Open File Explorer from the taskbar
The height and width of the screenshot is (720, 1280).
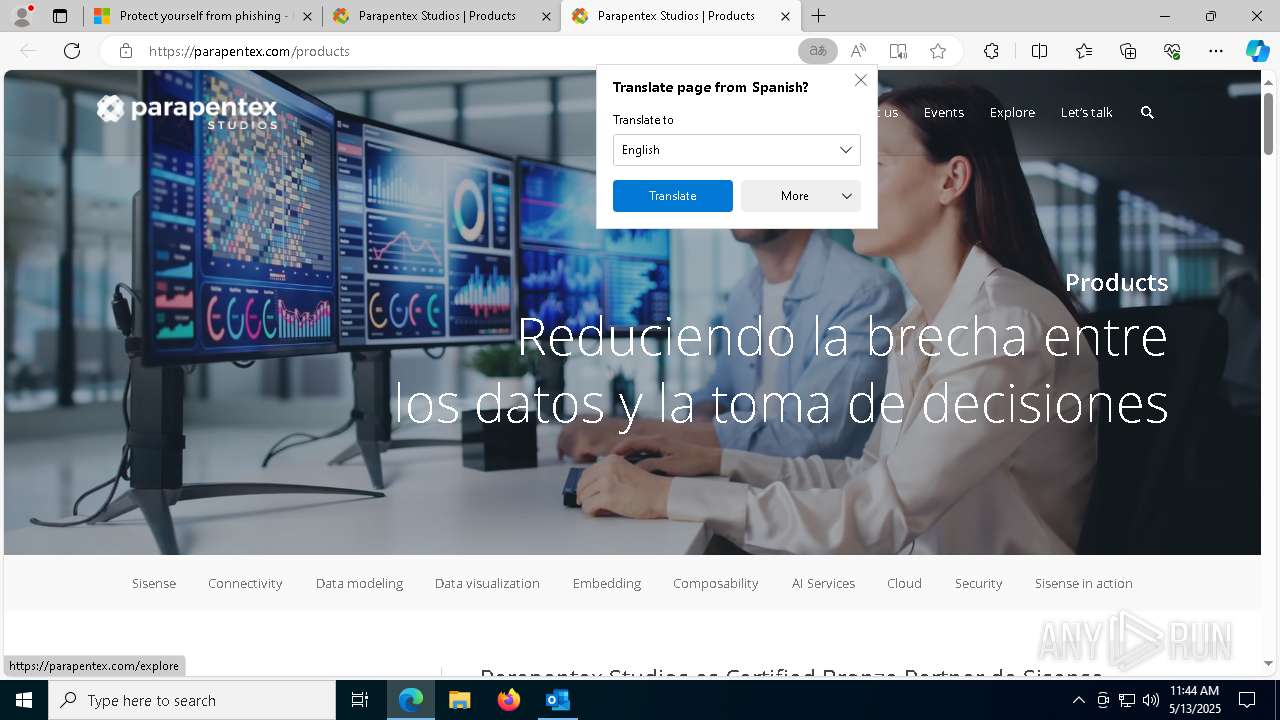pyautogui.click(x=459, y=700)
